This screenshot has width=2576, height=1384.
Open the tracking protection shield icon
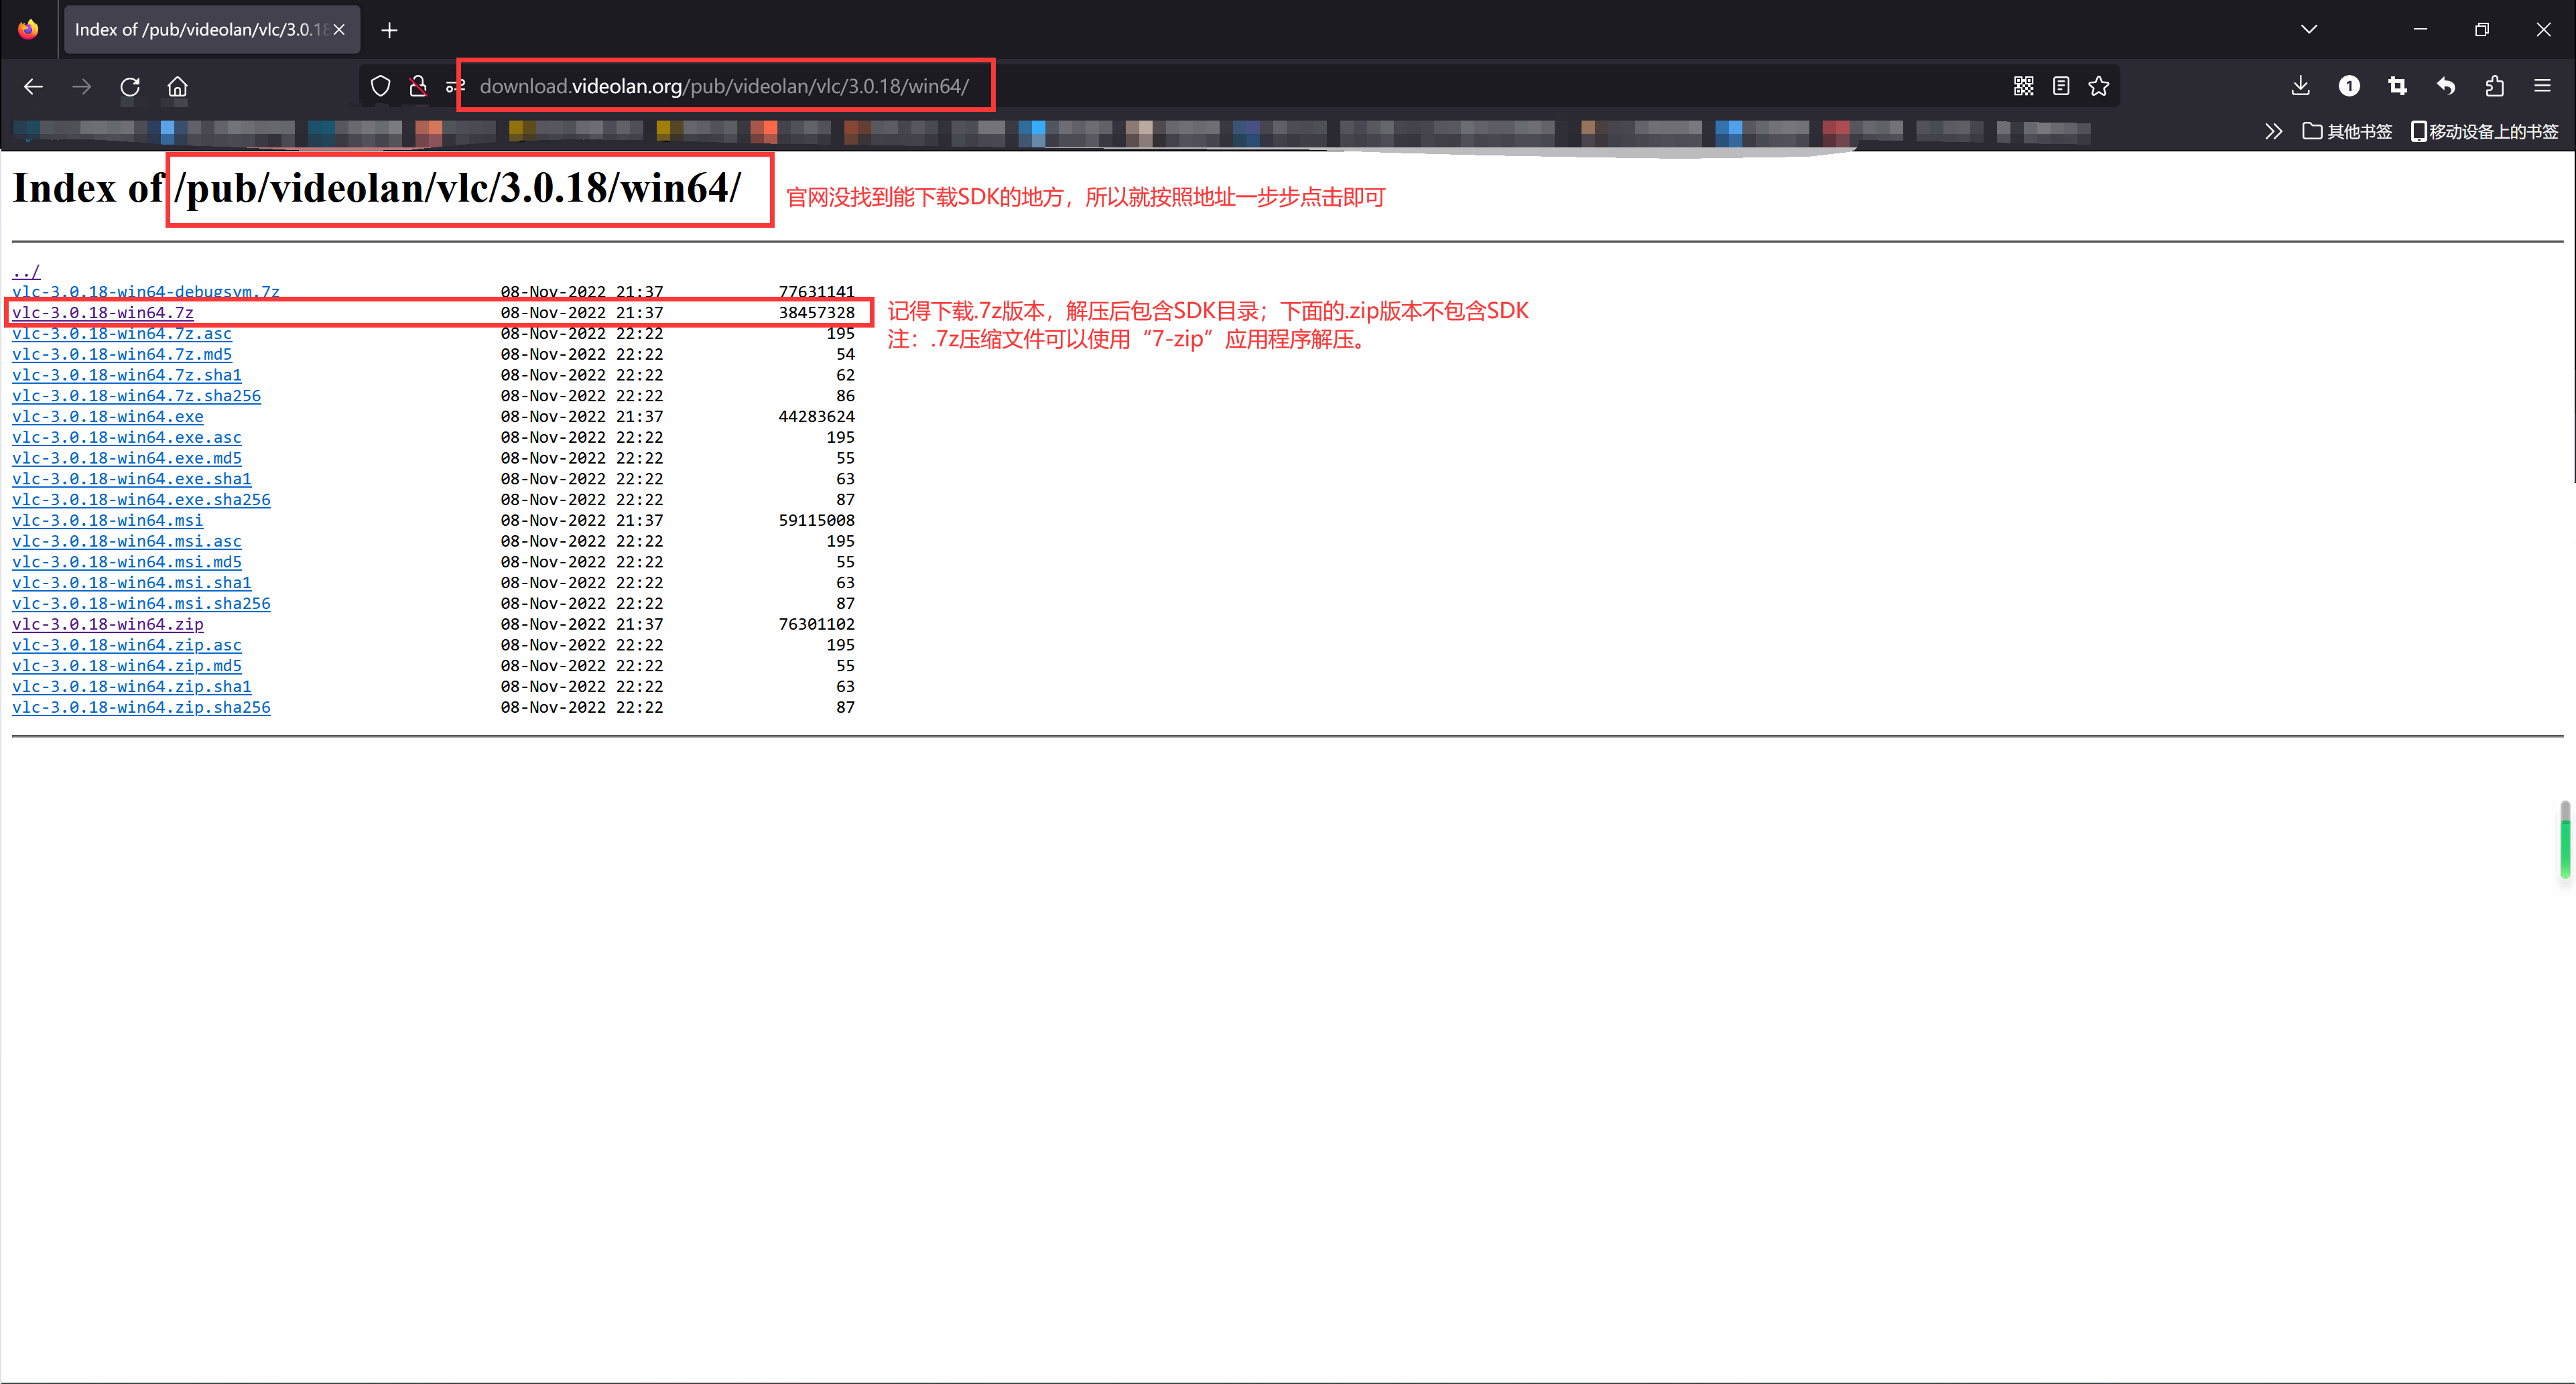point(380,87)
